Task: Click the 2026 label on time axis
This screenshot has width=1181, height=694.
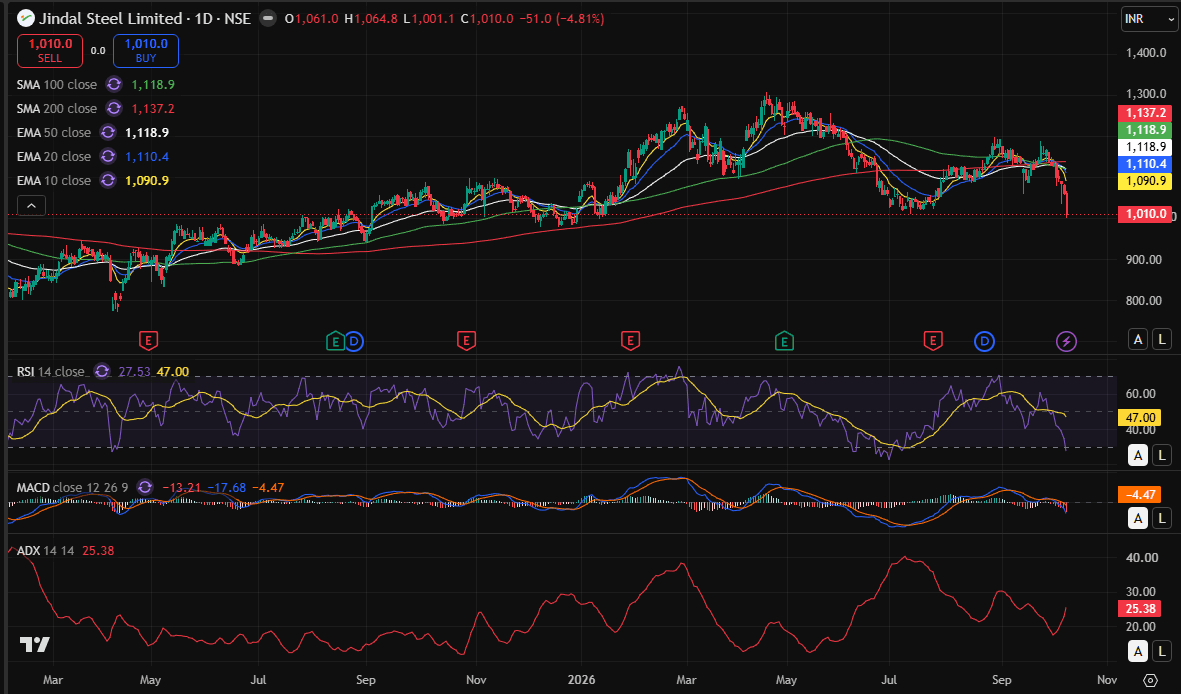Action: (581, 680)
